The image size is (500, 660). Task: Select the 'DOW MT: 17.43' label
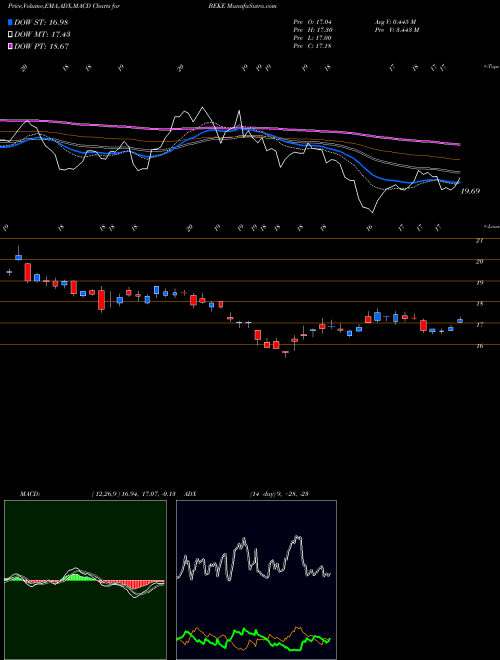(42, 35)
